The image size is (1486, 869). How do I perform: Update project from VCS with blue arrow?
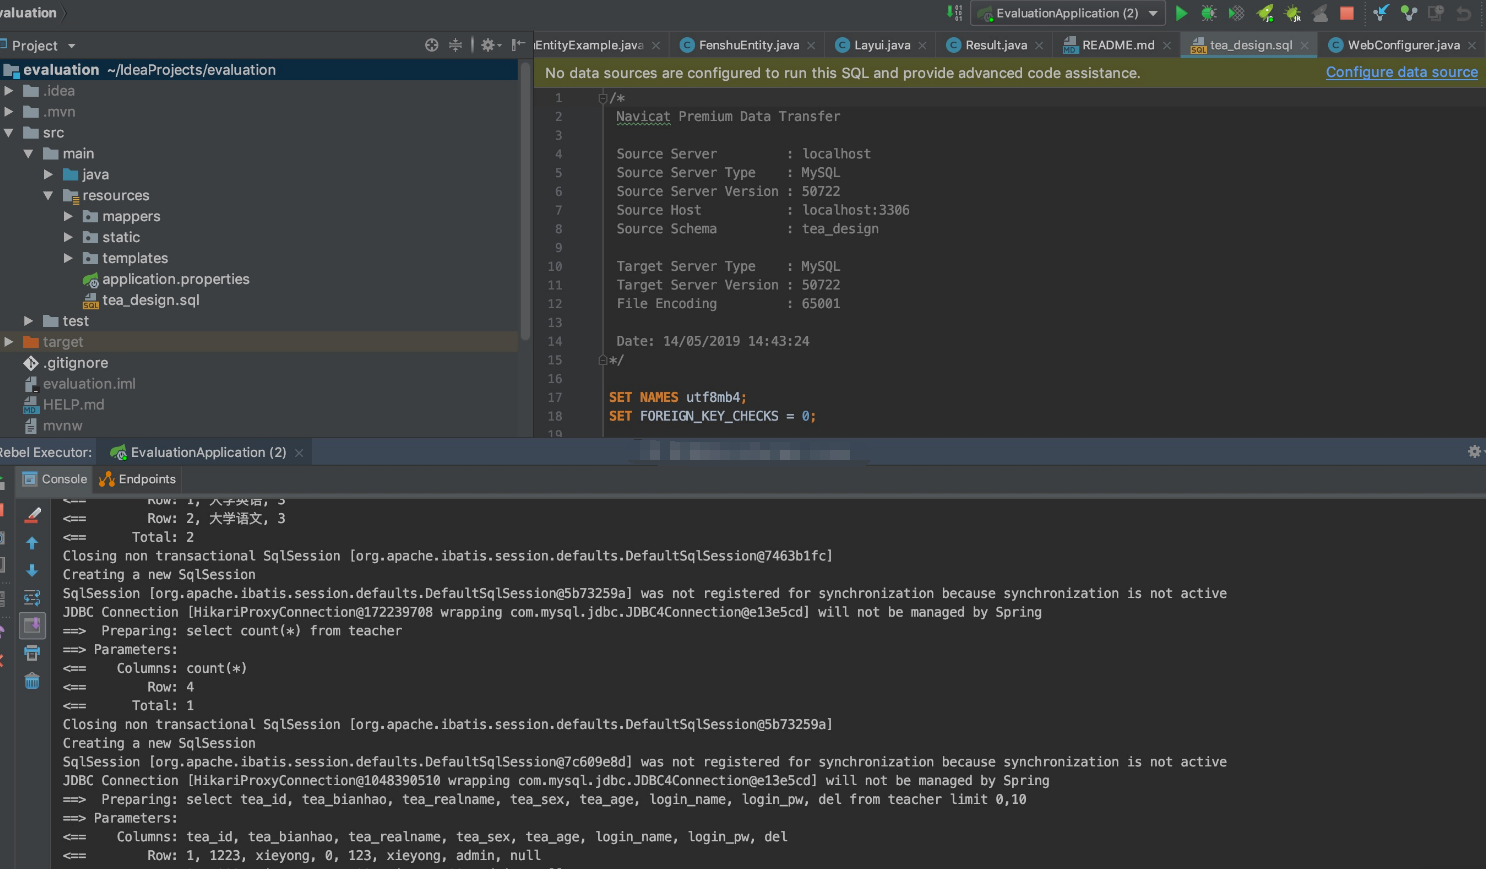click(x=1381, y=13)
